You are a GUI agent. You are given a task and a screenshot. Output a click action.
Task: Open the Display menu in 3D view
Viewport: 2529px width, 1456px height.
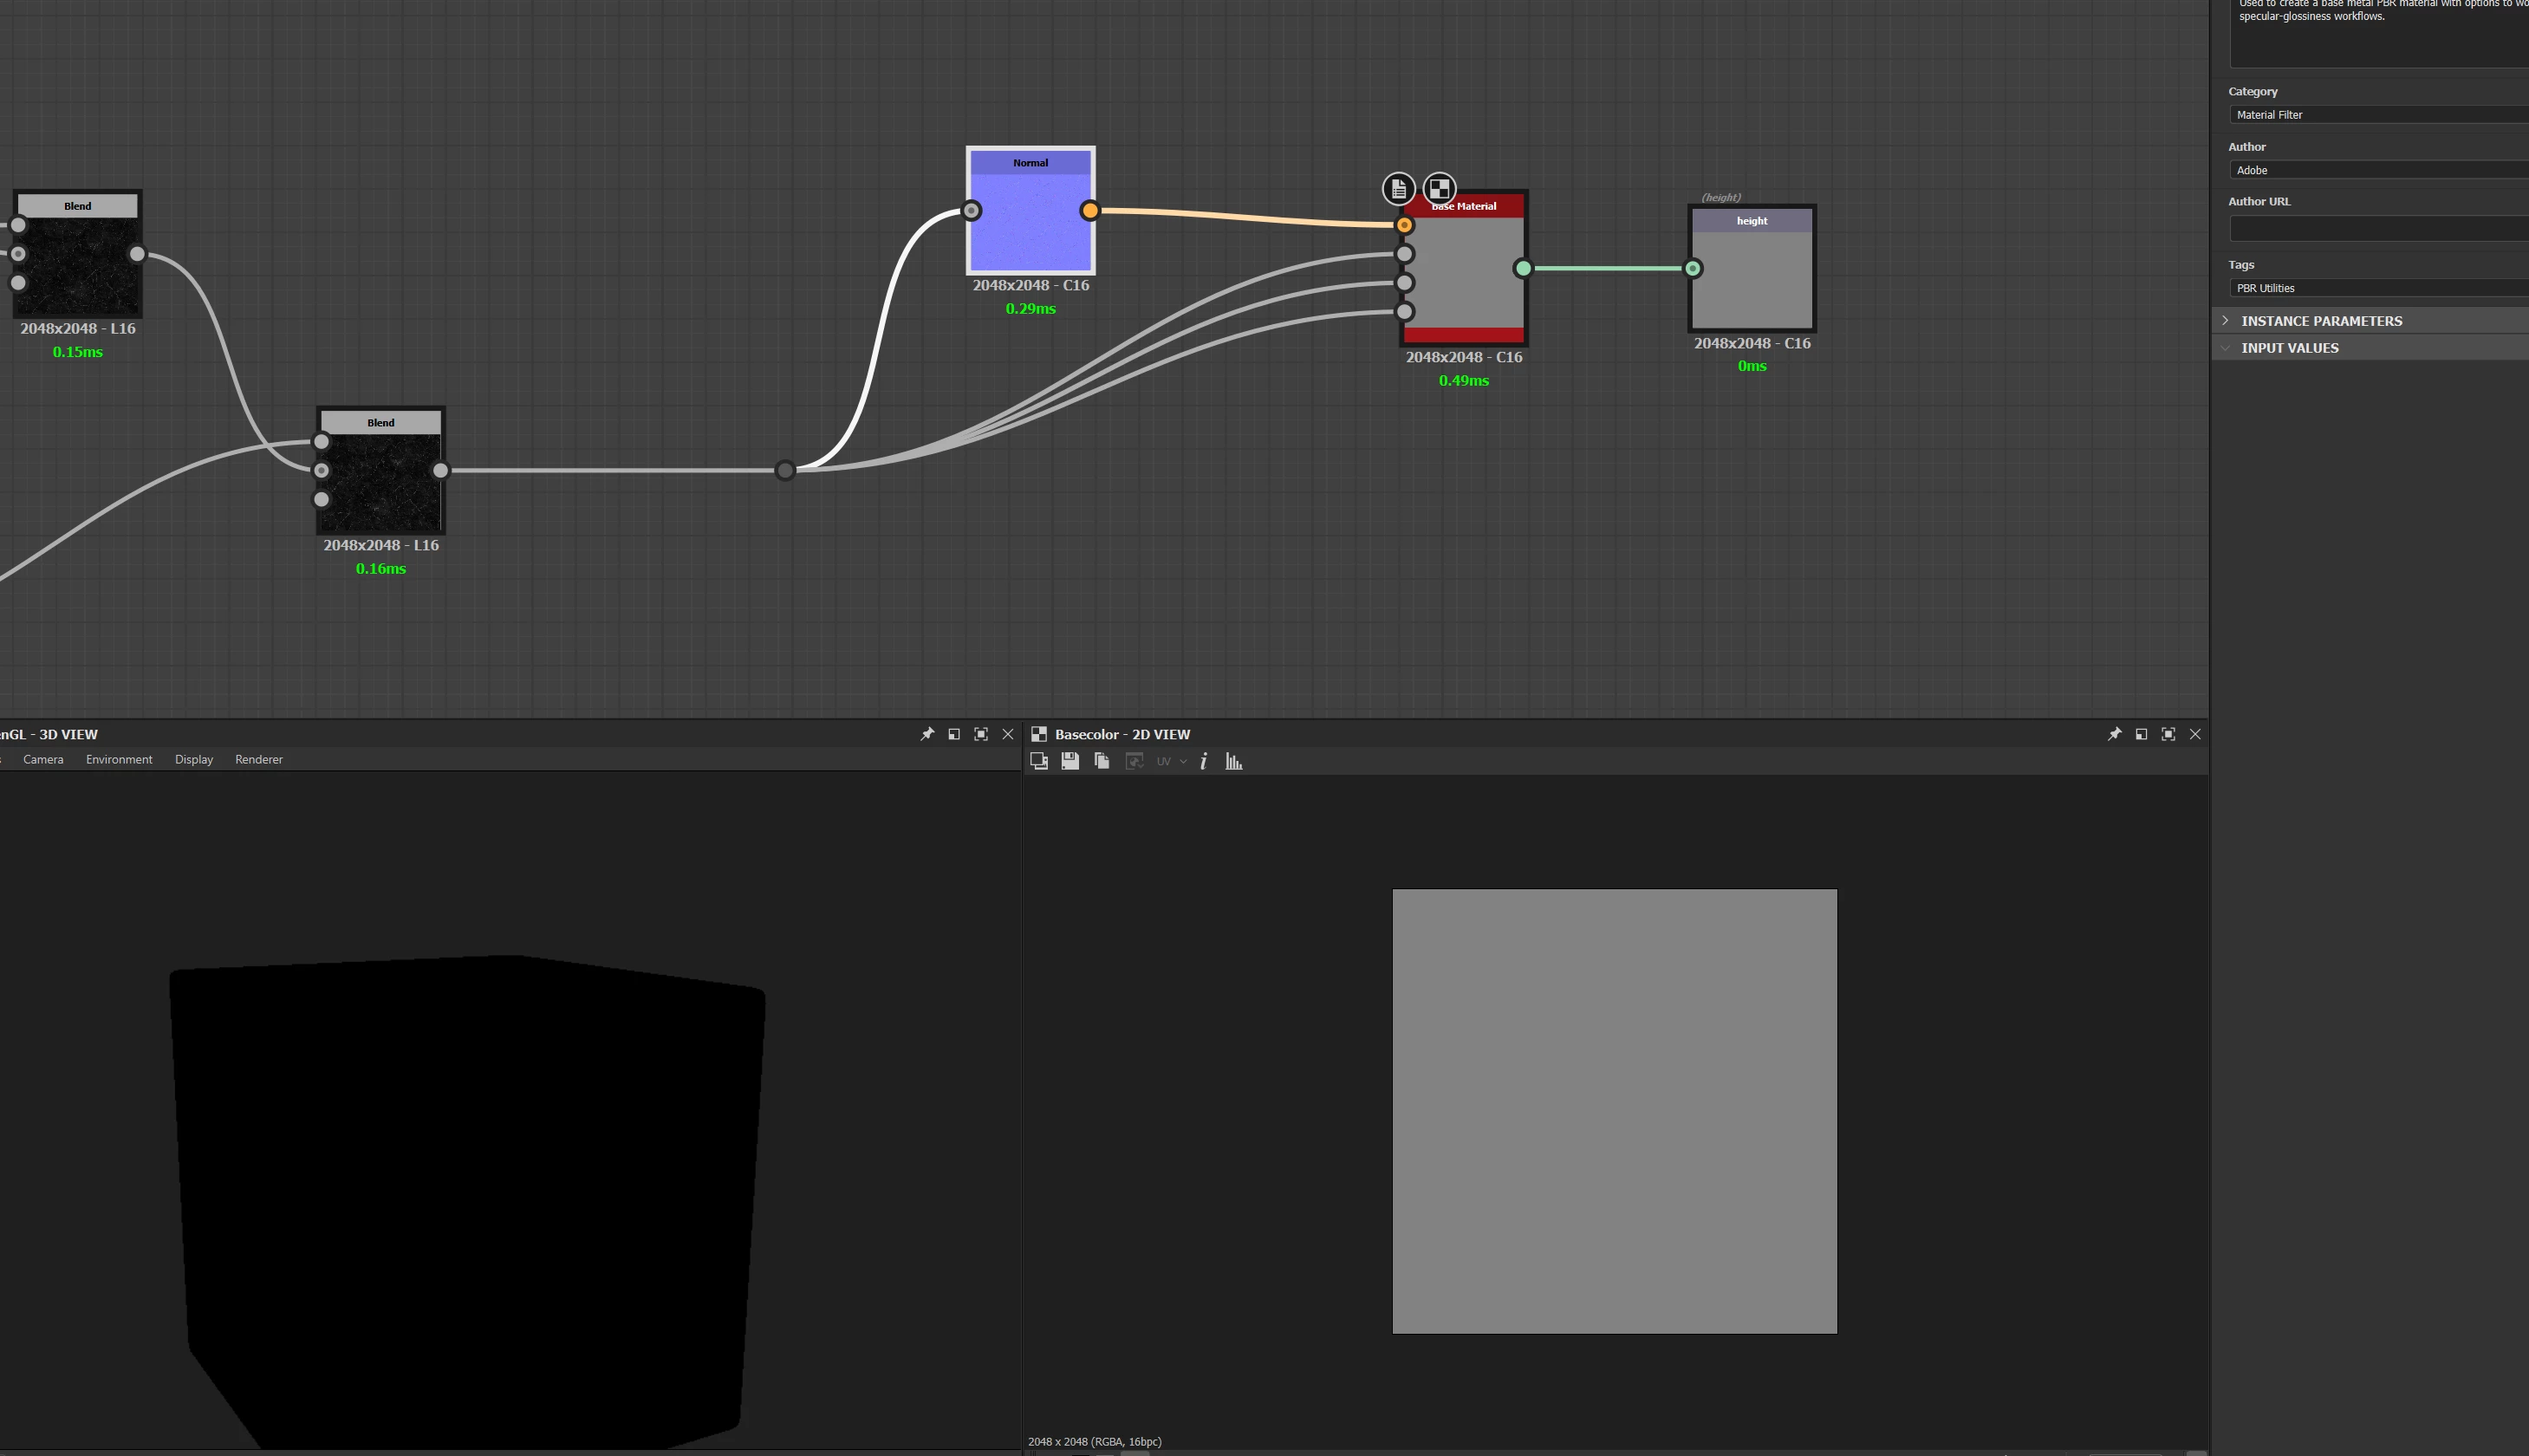pos(194,759)
